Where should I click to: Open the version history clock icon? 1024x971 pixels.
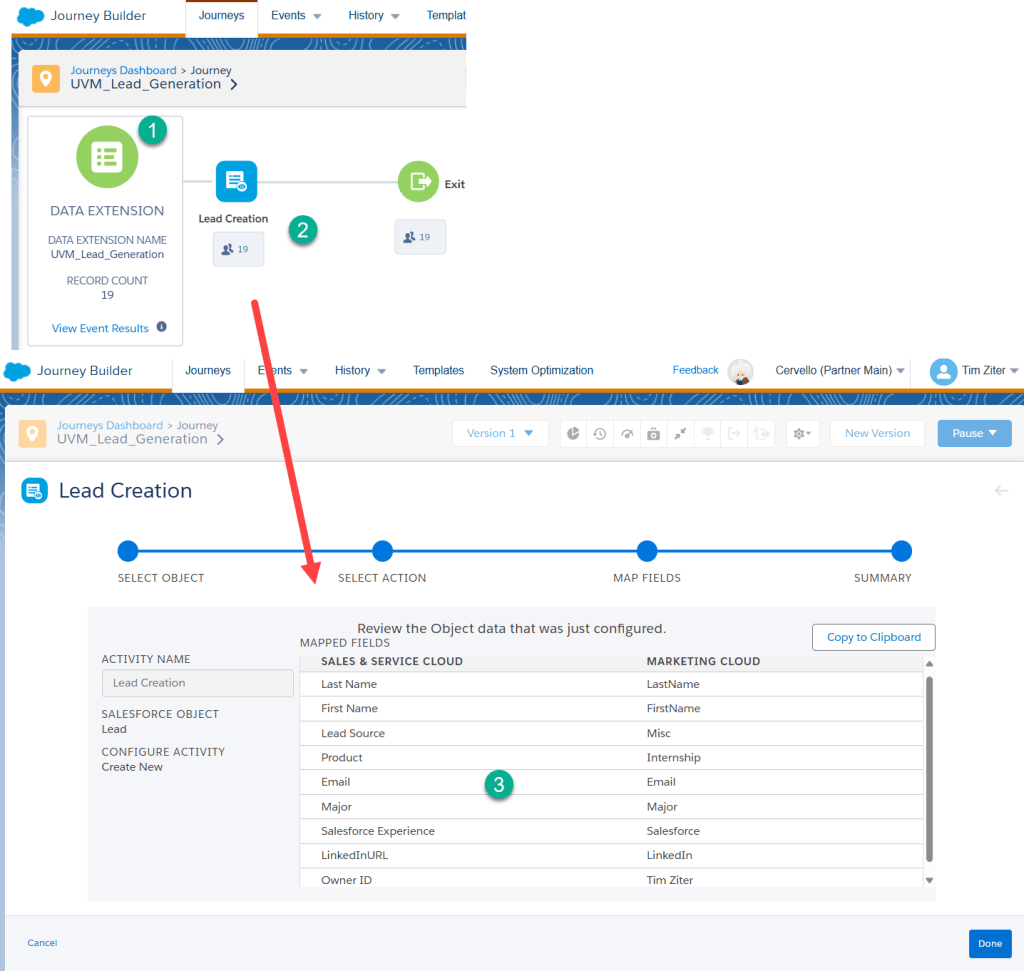600,434
